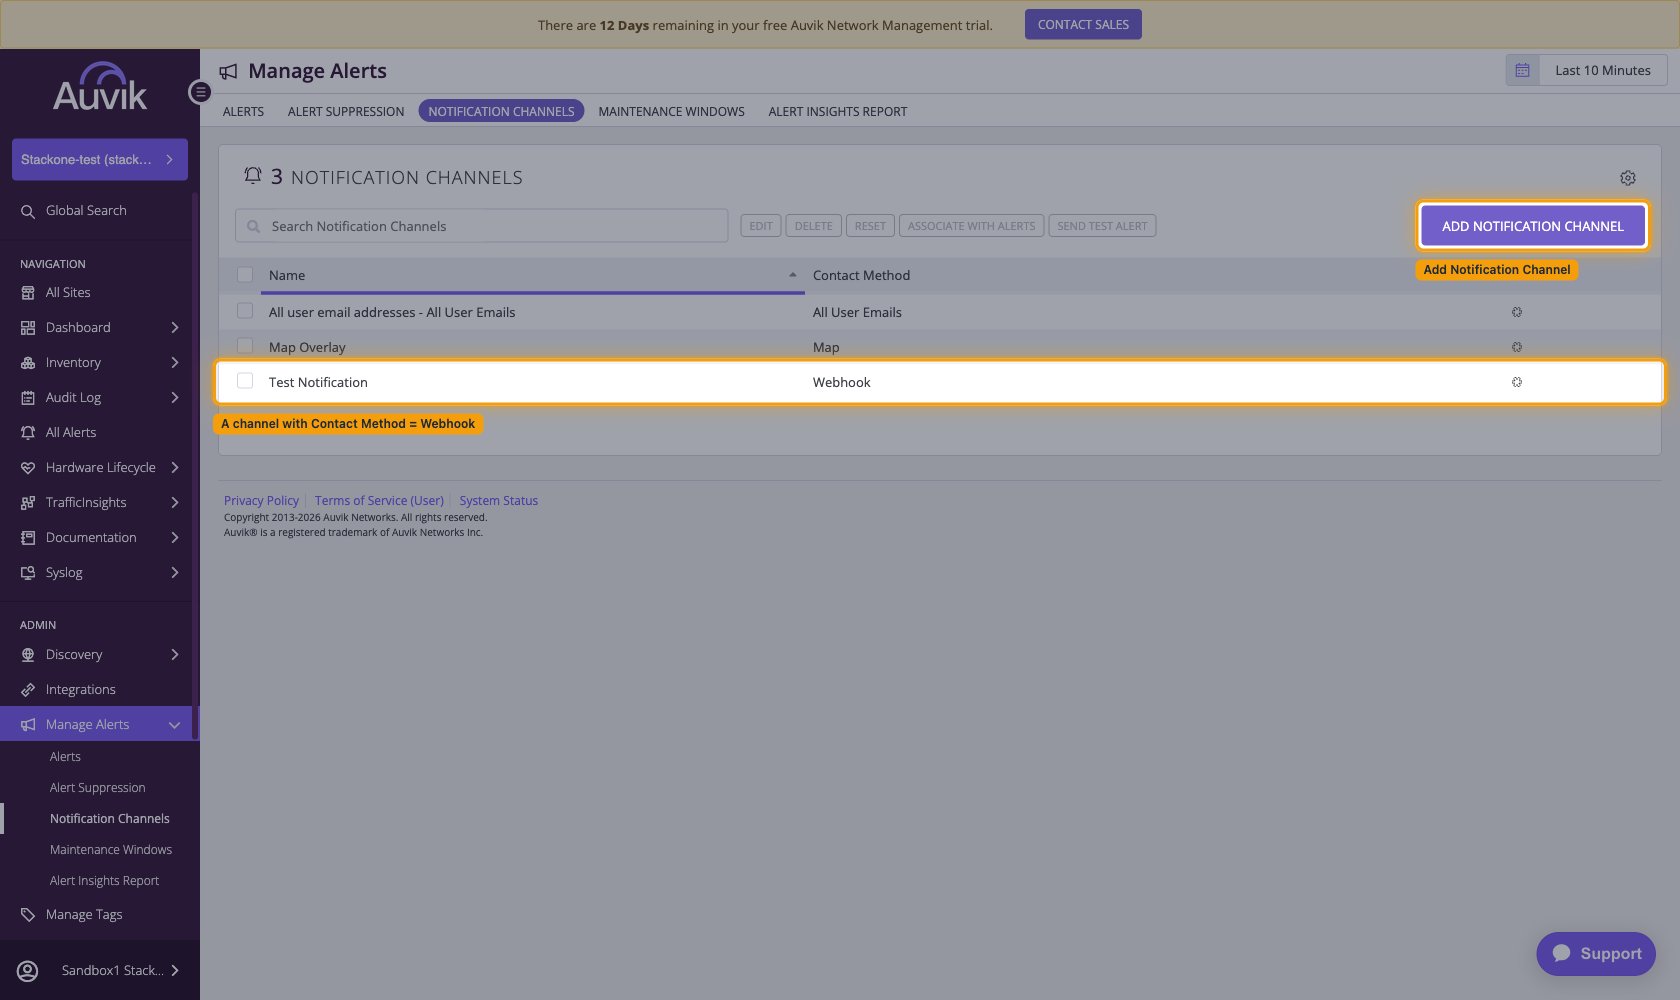Click the SEND TEST ALERT button
The image size is (1680, 1000).
[x=1102, y=226]
